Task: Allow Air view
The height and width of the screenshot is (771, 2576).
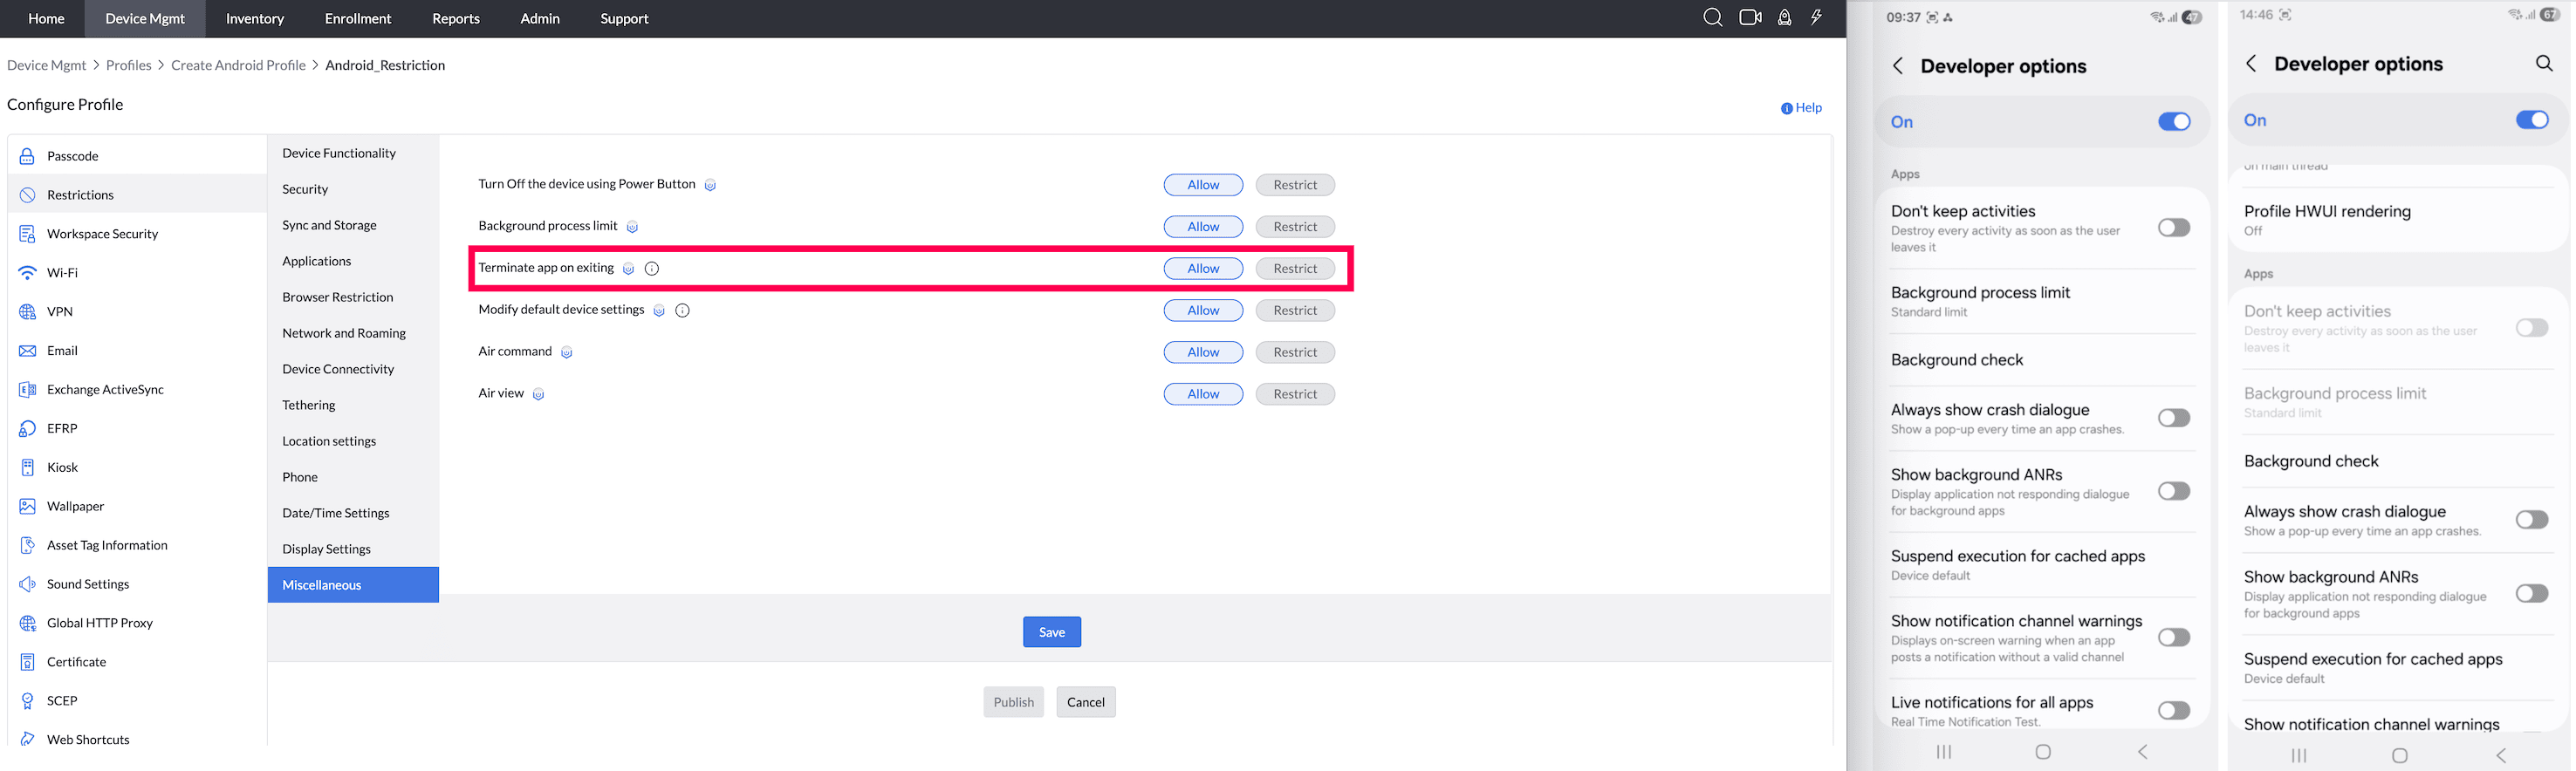Action: pyautogui.click(x=1203, y=394)
